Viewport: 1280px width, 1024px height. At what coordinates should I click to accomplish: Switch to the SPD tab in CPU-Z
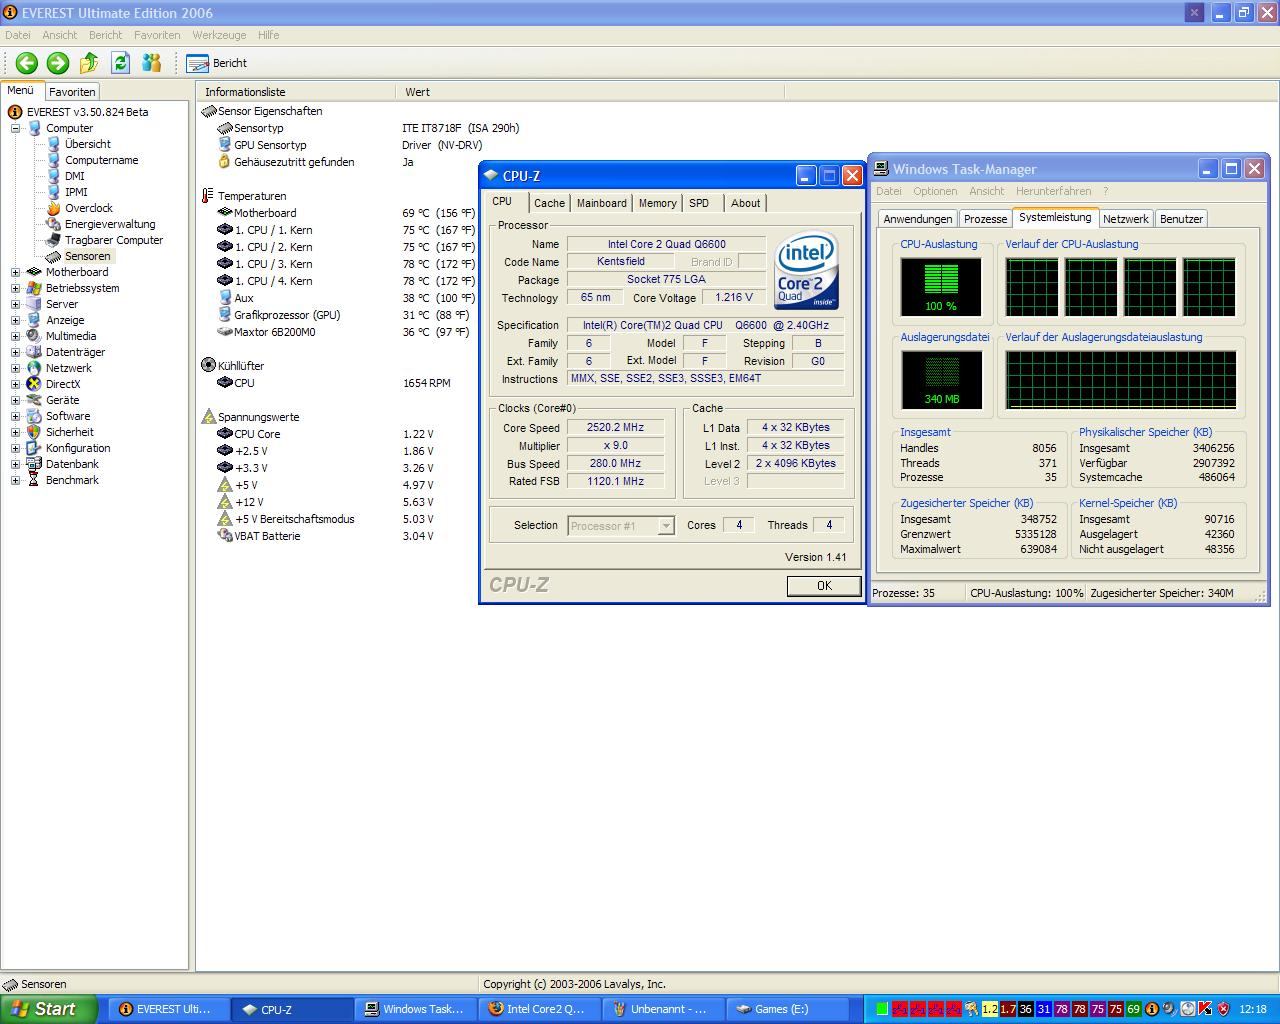(x=699, y=203)
